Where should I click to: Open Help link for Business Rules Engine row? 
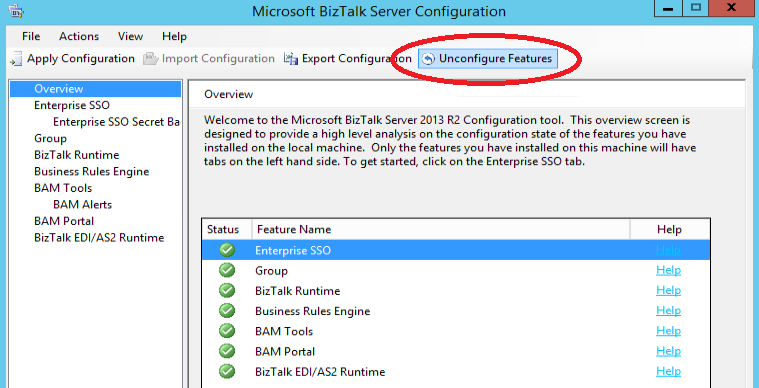tap(668, 311)
